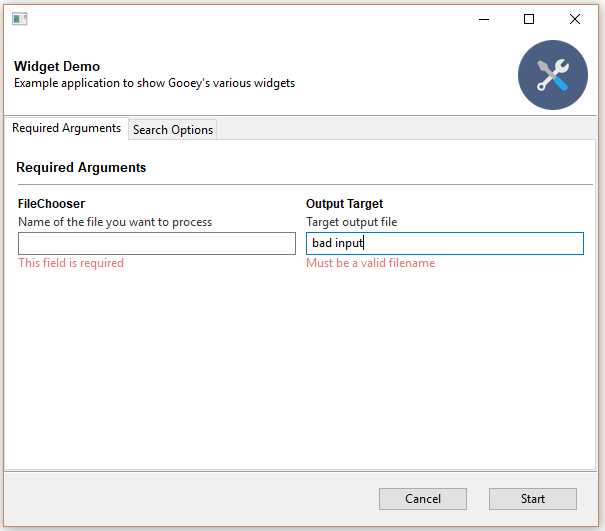Select the Required Arguments tab
This screenshot has height=531, width=605.
click(66, 129)
